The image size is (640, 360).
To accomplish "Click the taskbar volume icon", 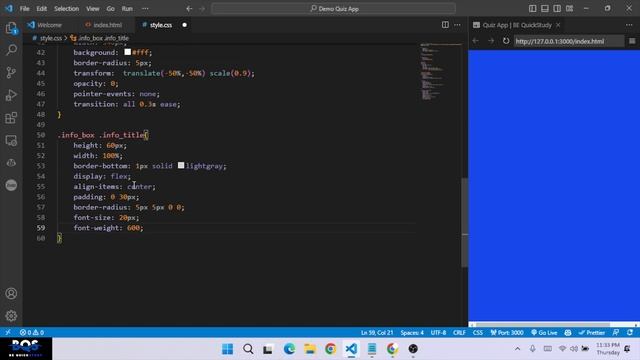I will (574, 349).
